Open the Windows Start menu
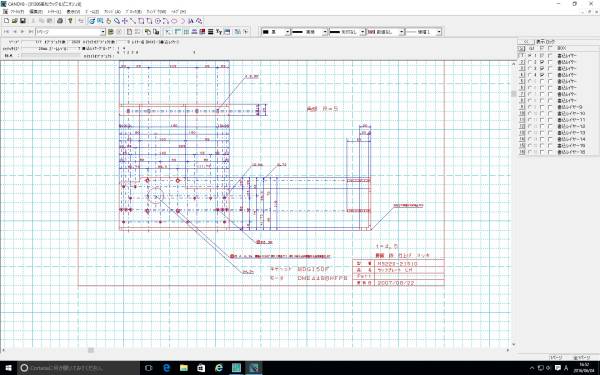Image resolution: width=600 pixels, height=375 pixels. (x=8, y=368)
